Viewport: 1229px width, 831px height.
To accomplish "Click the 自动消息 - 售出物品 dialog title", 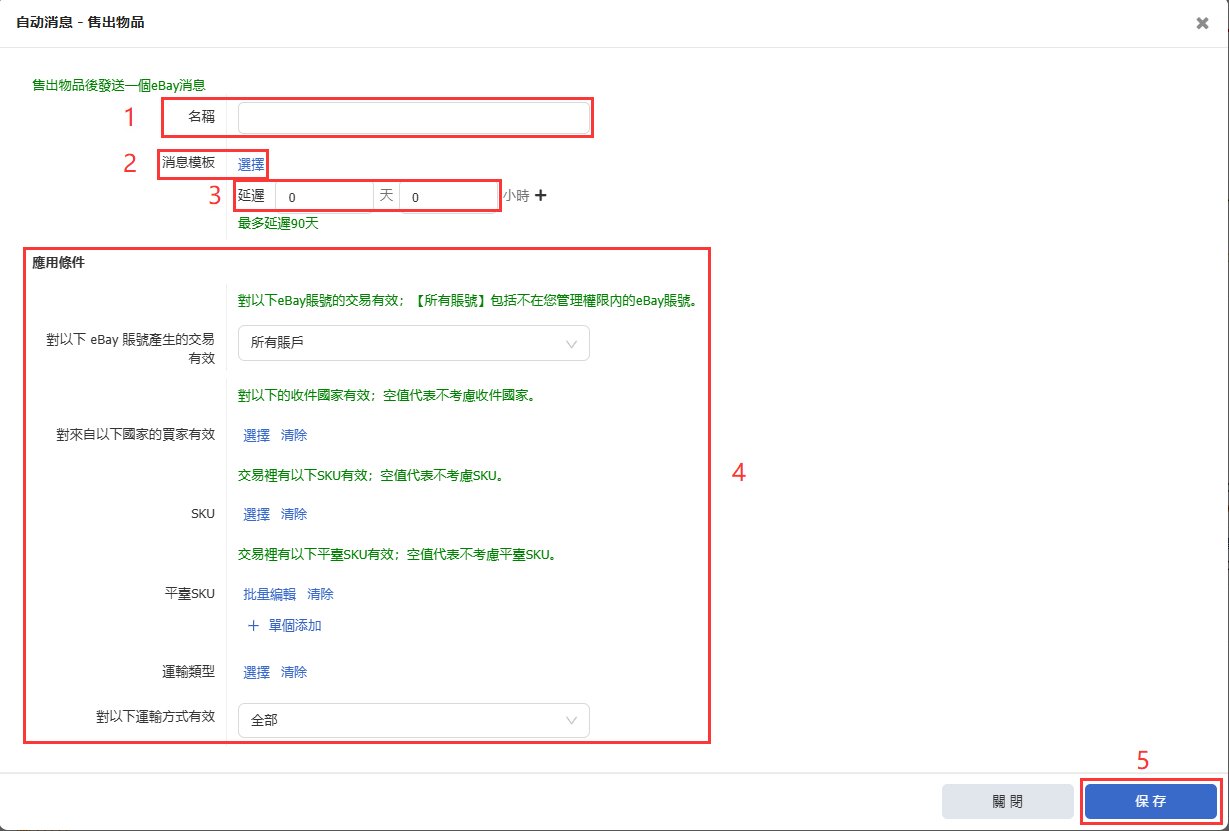I will pyautogui.click(x=80, y=22).
